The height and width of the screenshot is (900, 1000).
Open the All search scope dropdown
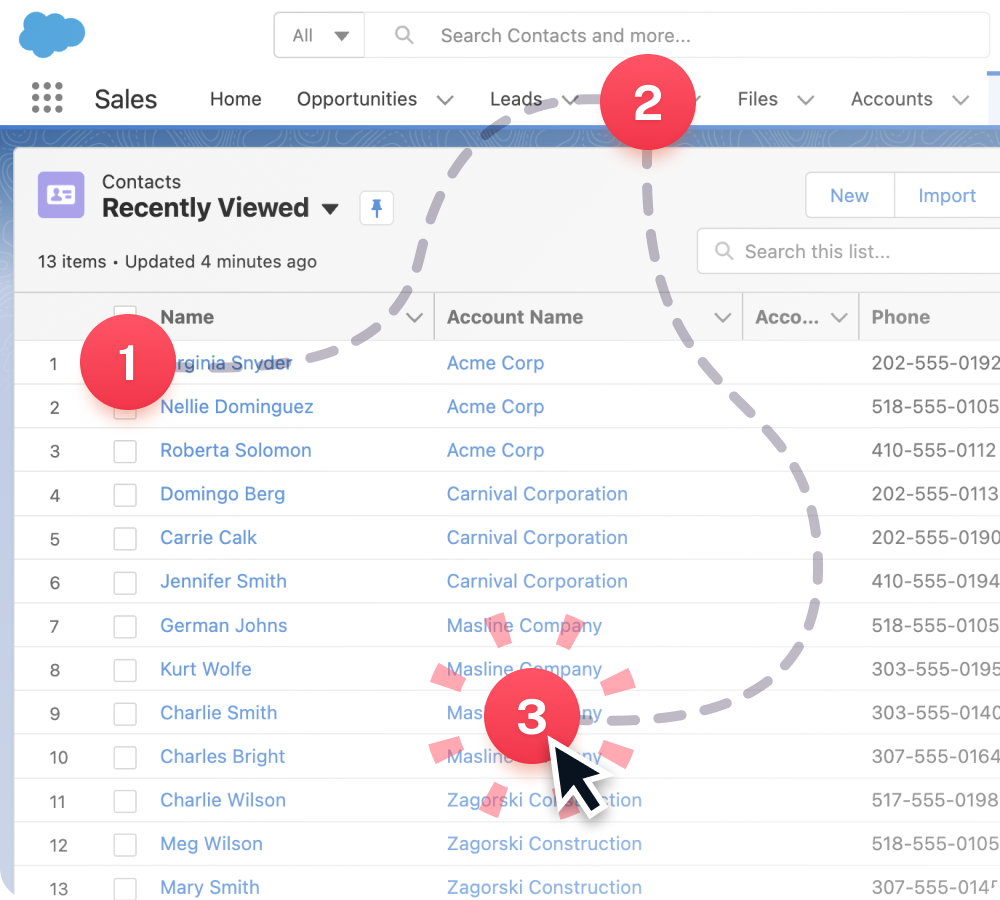318,33
